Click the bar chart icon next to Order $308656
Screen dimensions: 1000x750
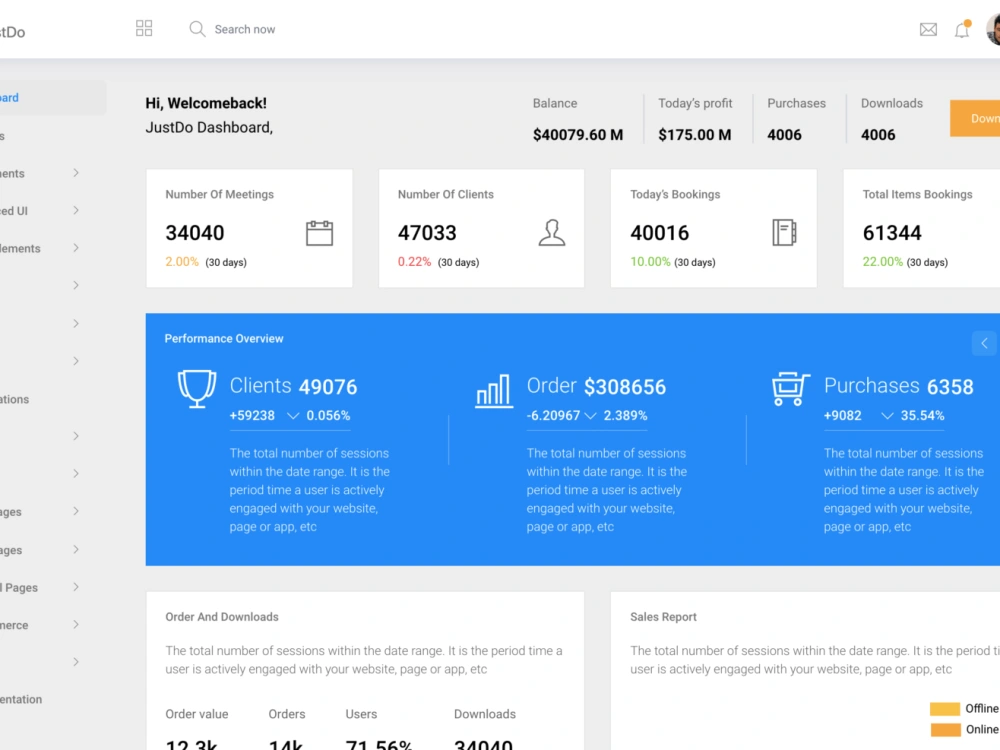tap(493, 392)
